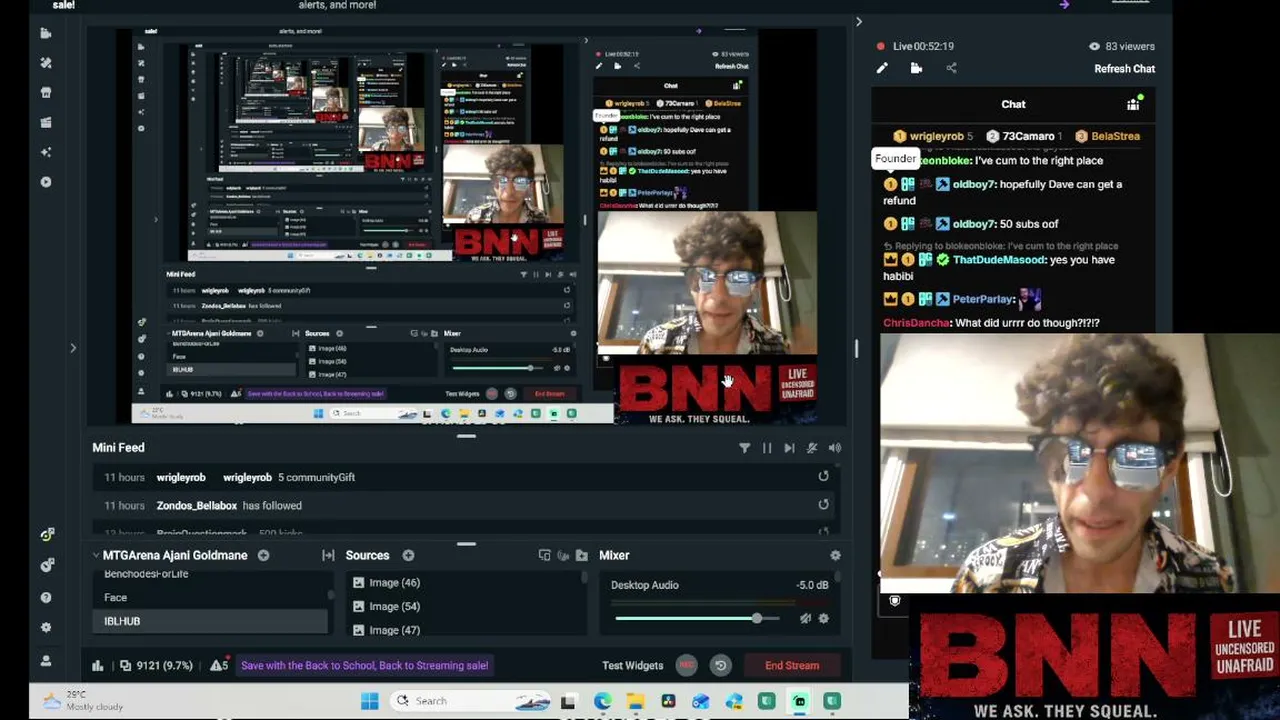Pause the Mini Feed alert queue
Image resolution: width=1280 pixels, height=720 pixels.
click(x=767, y=448)
